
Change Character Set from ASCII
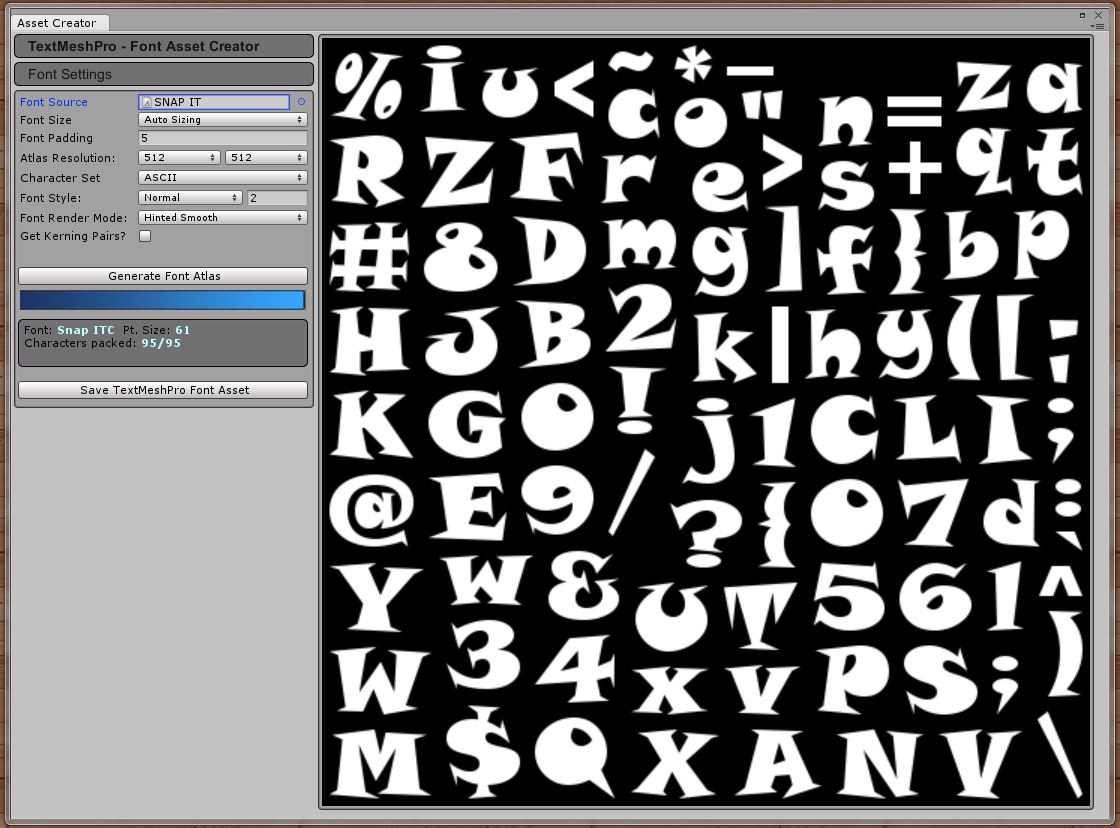[221, 177]
